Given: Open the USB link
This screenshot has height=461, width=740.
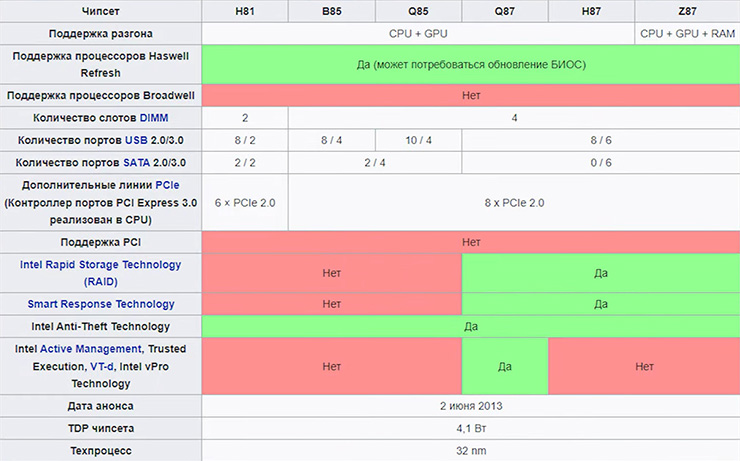Looking at the screenshot, I should (136, 140).
